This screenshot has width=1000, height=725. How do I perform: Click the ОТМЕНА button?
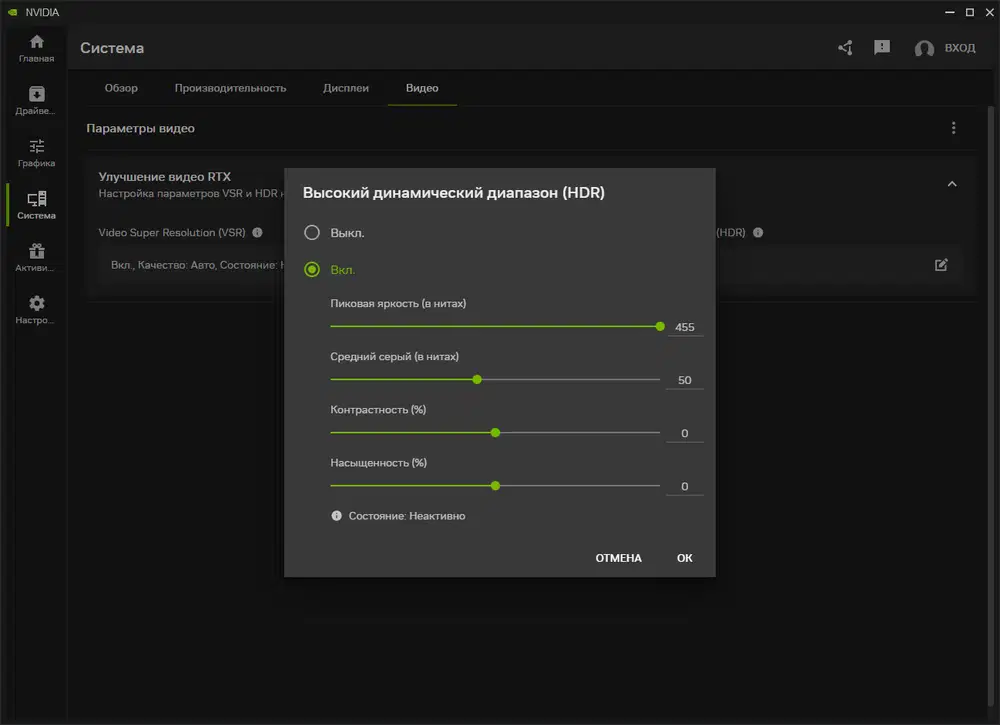click(x=618, y=558)
